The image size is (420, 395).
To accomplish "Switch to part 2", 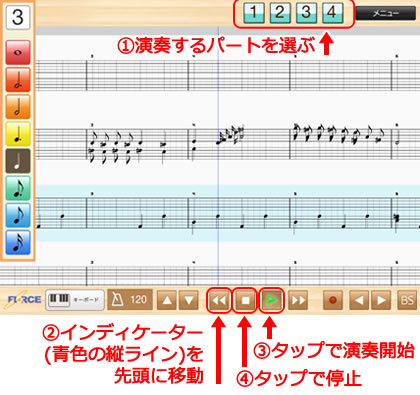I will (x=280, y=13).
